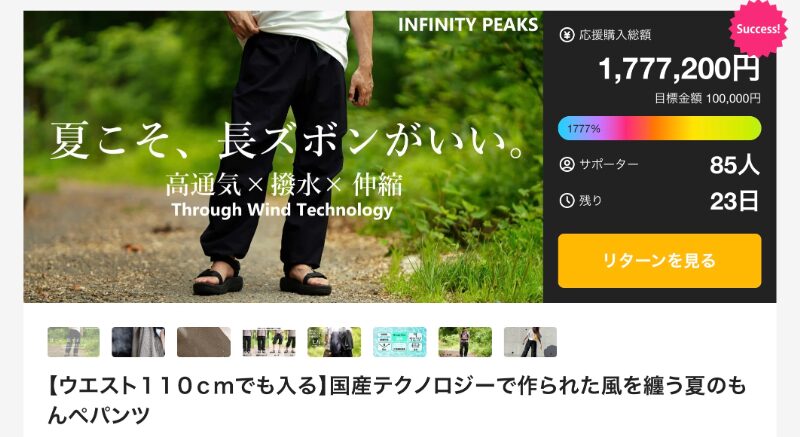This screenshot has height=437, width=800.
Task: Select the eighth thumbnail with gray wall
Action: 530,342
